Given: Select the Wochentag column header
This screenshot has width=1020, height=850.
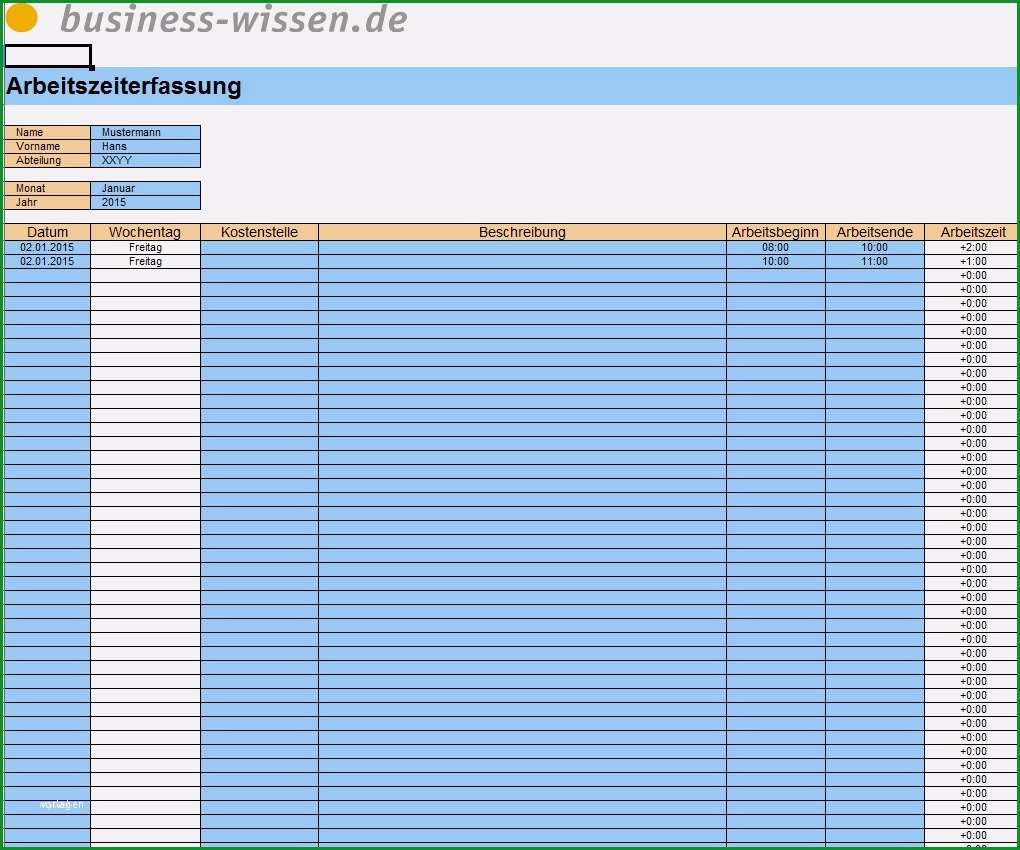Looking at the screenshot, I should pos(145,232).
